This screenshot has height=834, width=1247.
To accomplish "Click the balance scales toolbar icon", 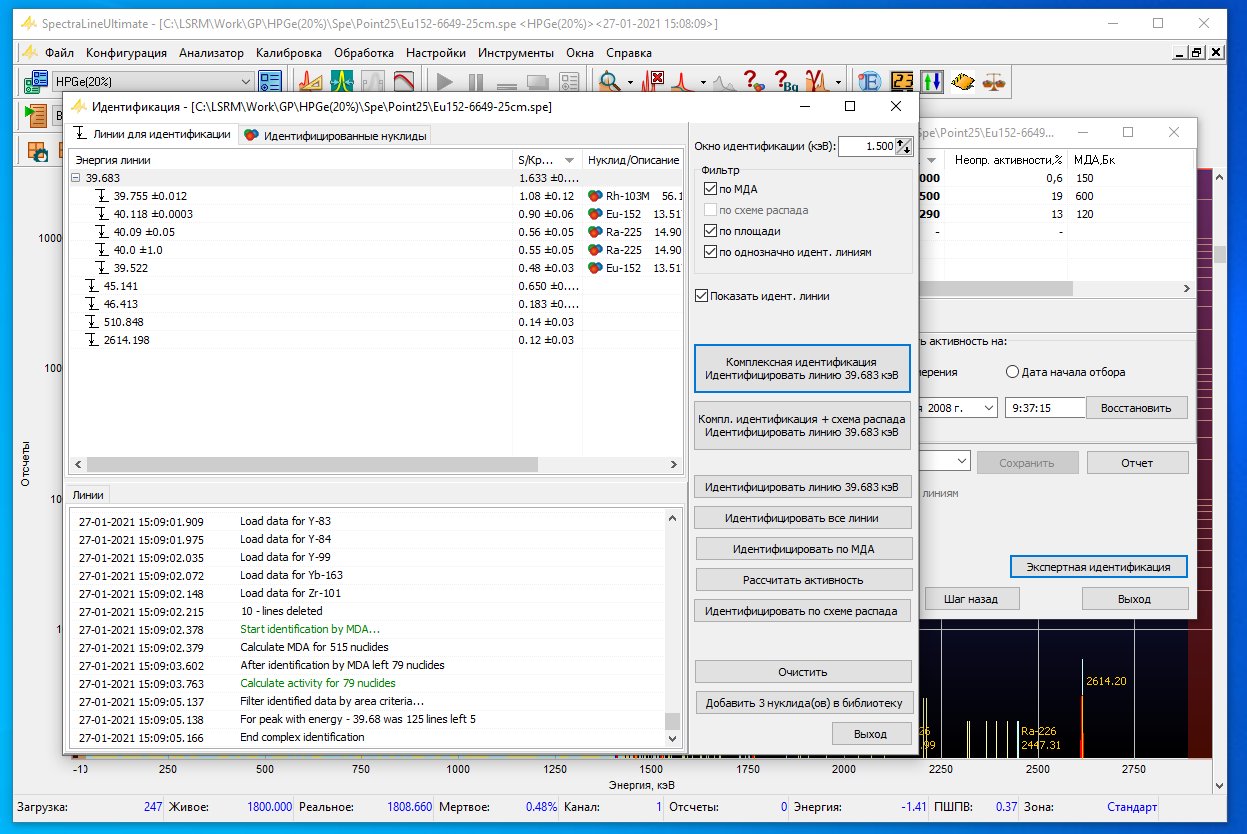I will tap(994, 82).
